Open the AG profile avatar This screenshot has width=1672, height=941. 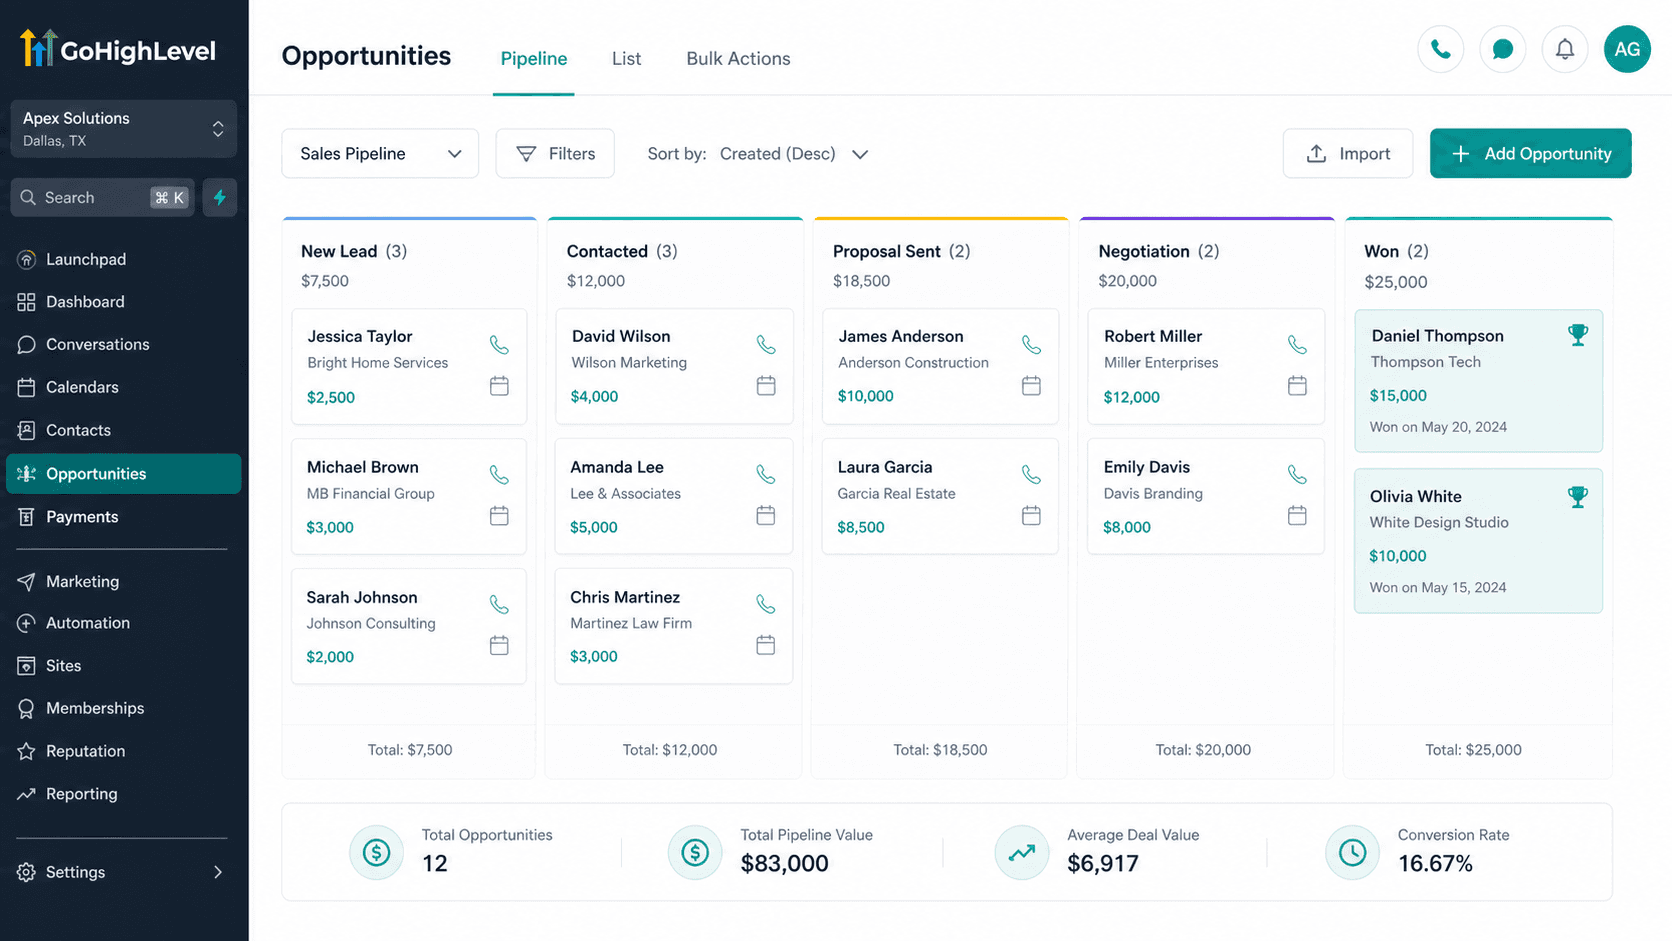click(x=1627, y=49)
